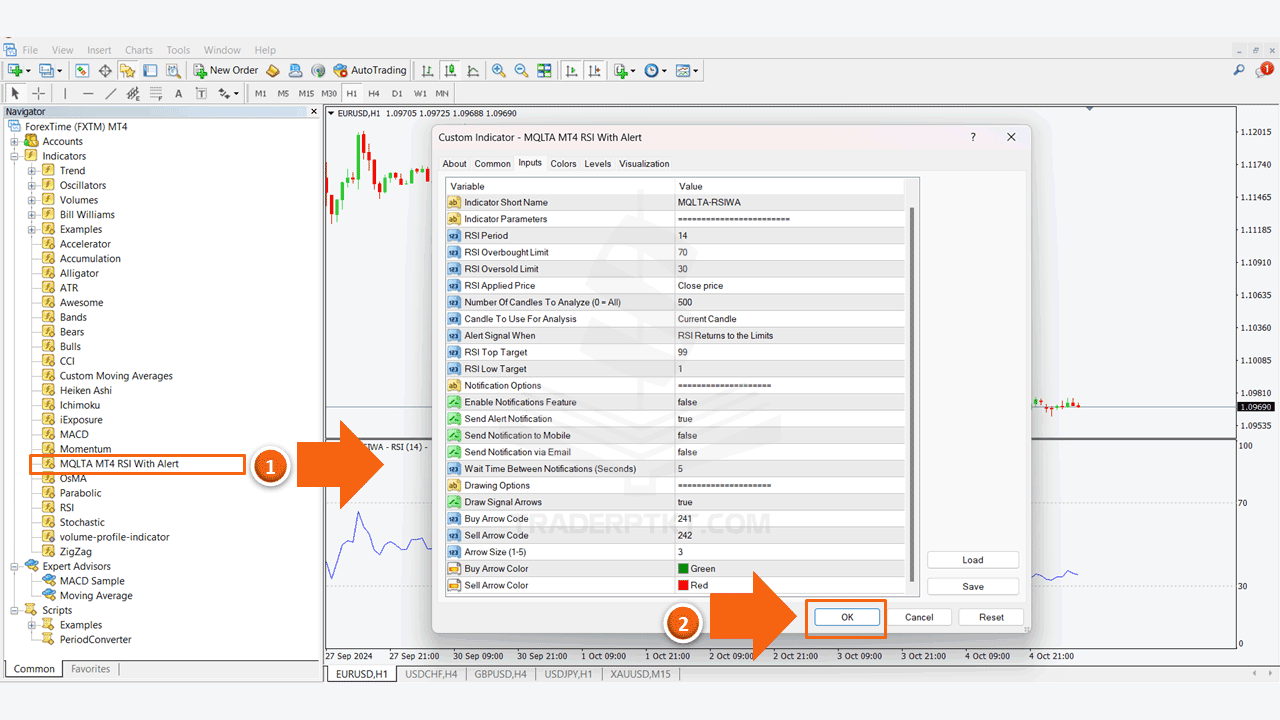Expand the Trend indicators folder
This screenshot has width=1280, height=720.
[32, 171]
